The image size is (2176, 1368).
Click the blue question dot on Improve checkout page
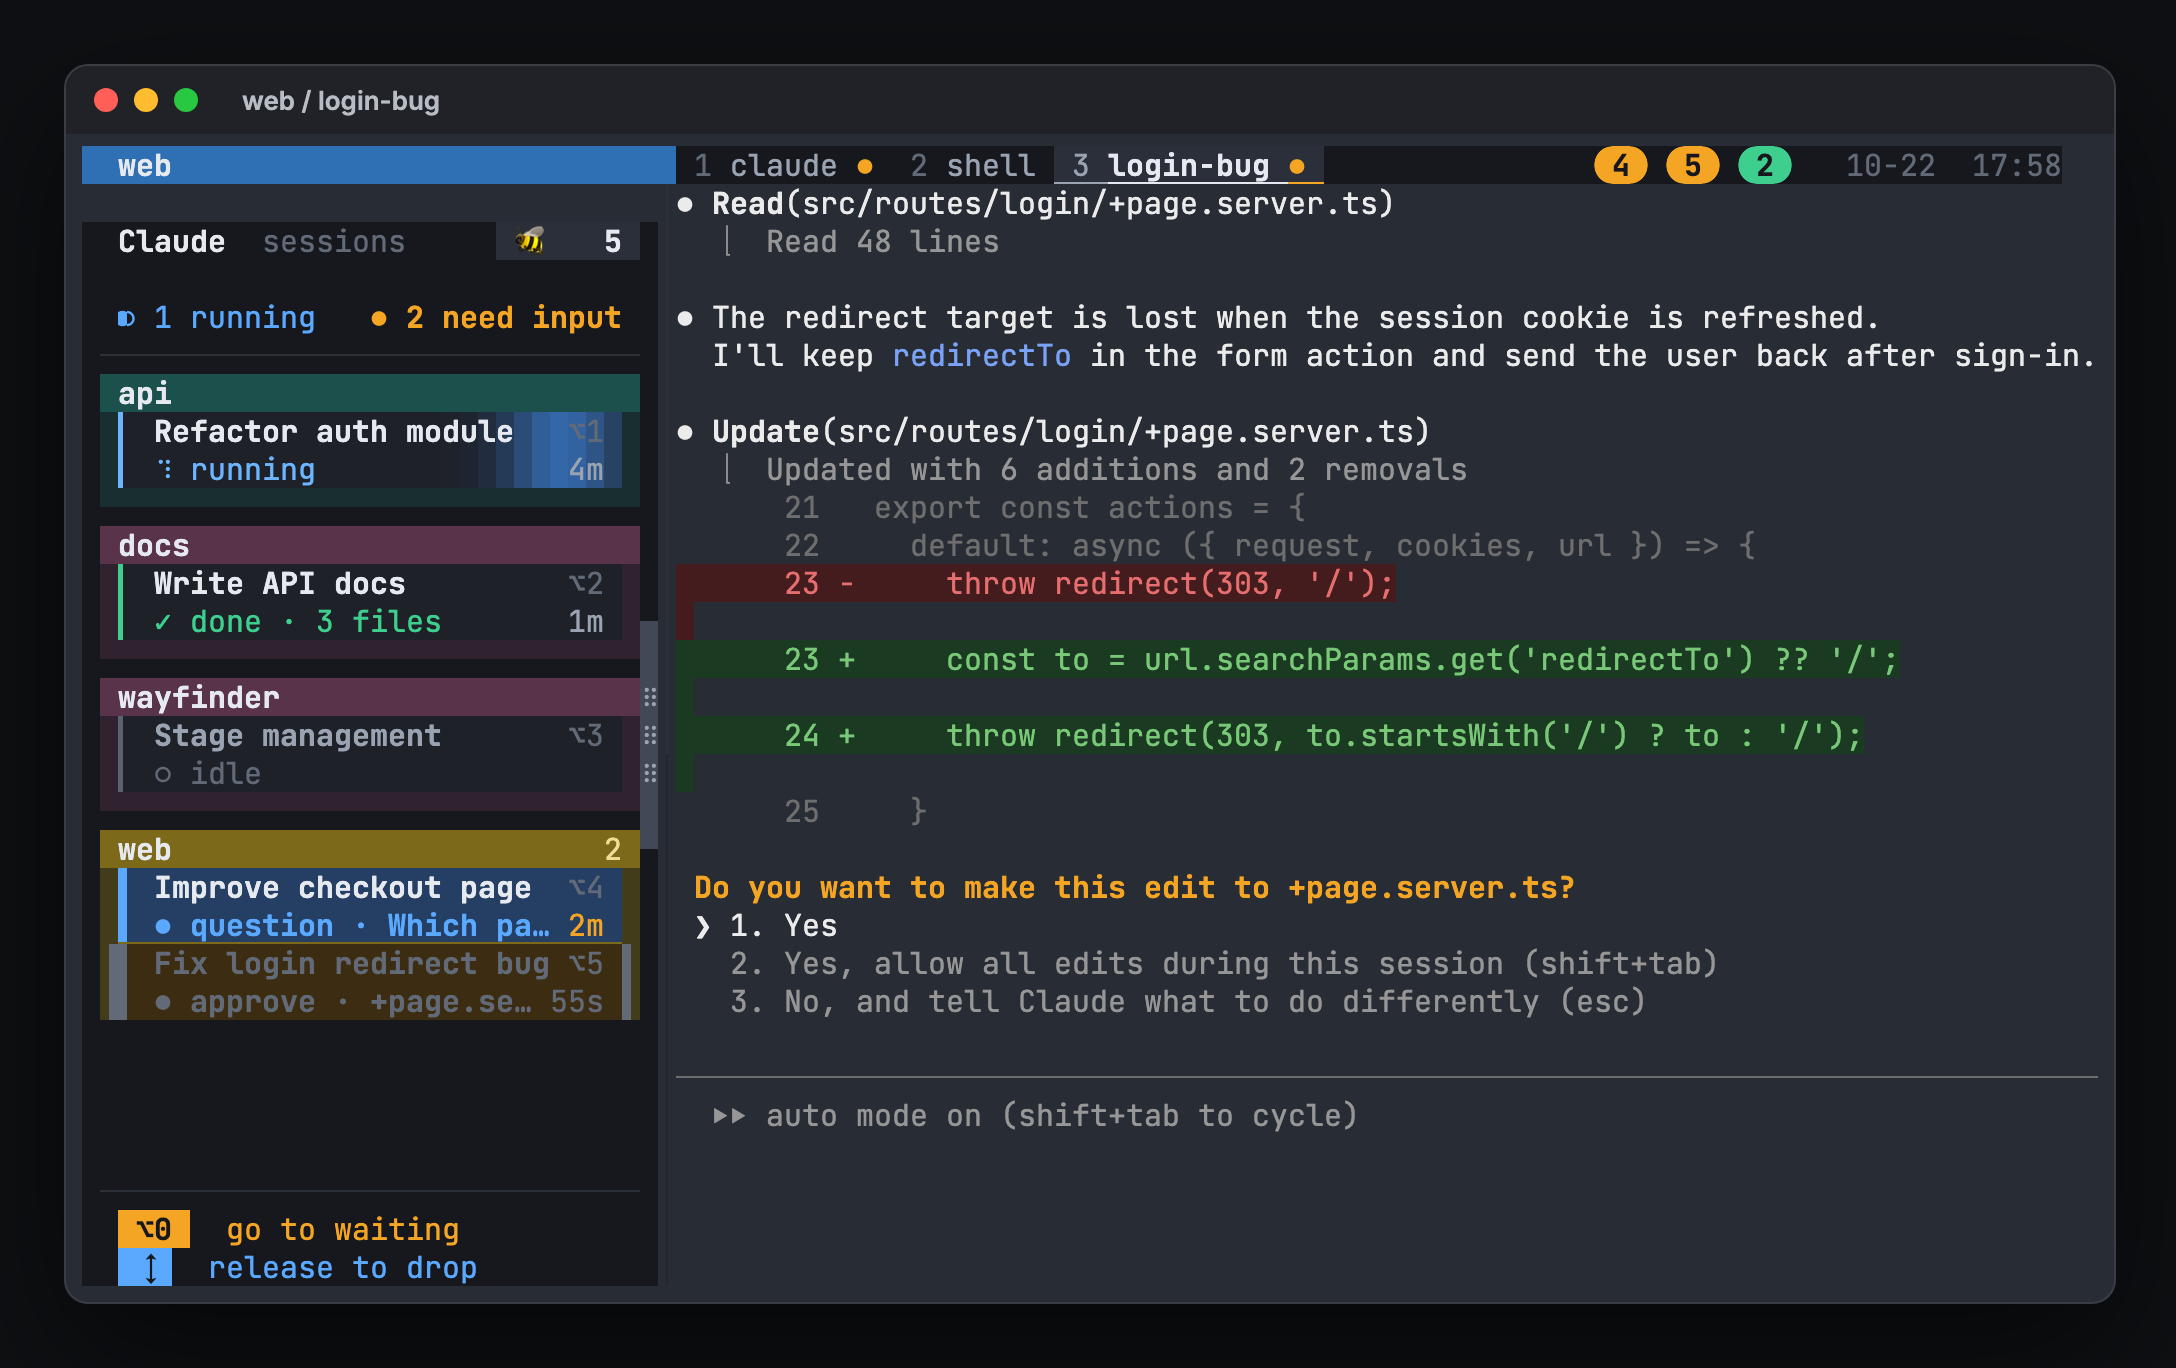163,926
